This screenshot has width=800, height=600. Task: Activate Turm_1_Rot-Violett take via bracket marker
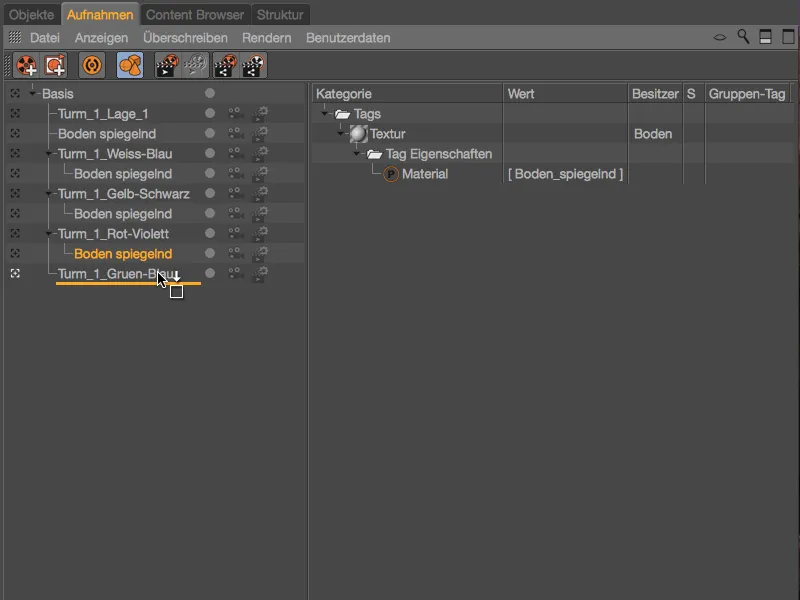[x=15, y=234]
